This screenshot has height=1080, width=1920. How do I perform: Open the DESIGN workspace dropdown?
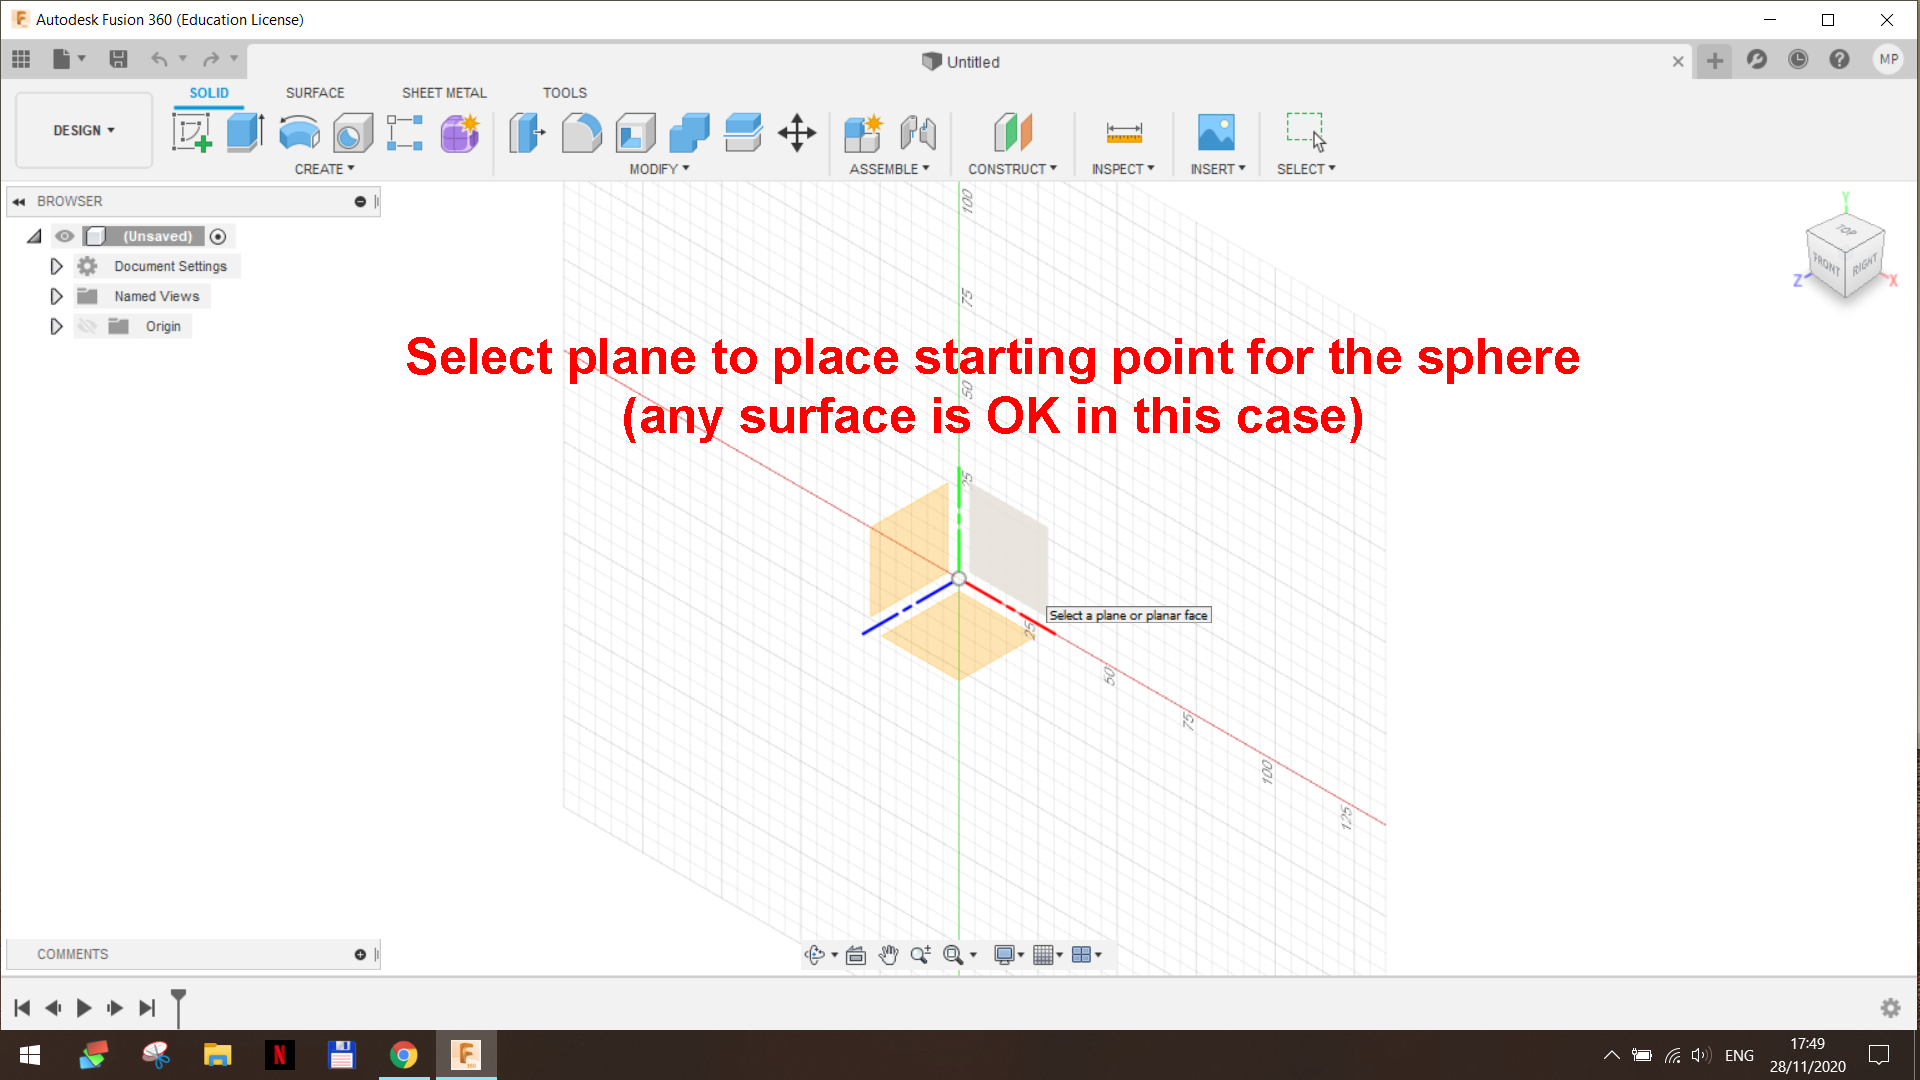84,130
